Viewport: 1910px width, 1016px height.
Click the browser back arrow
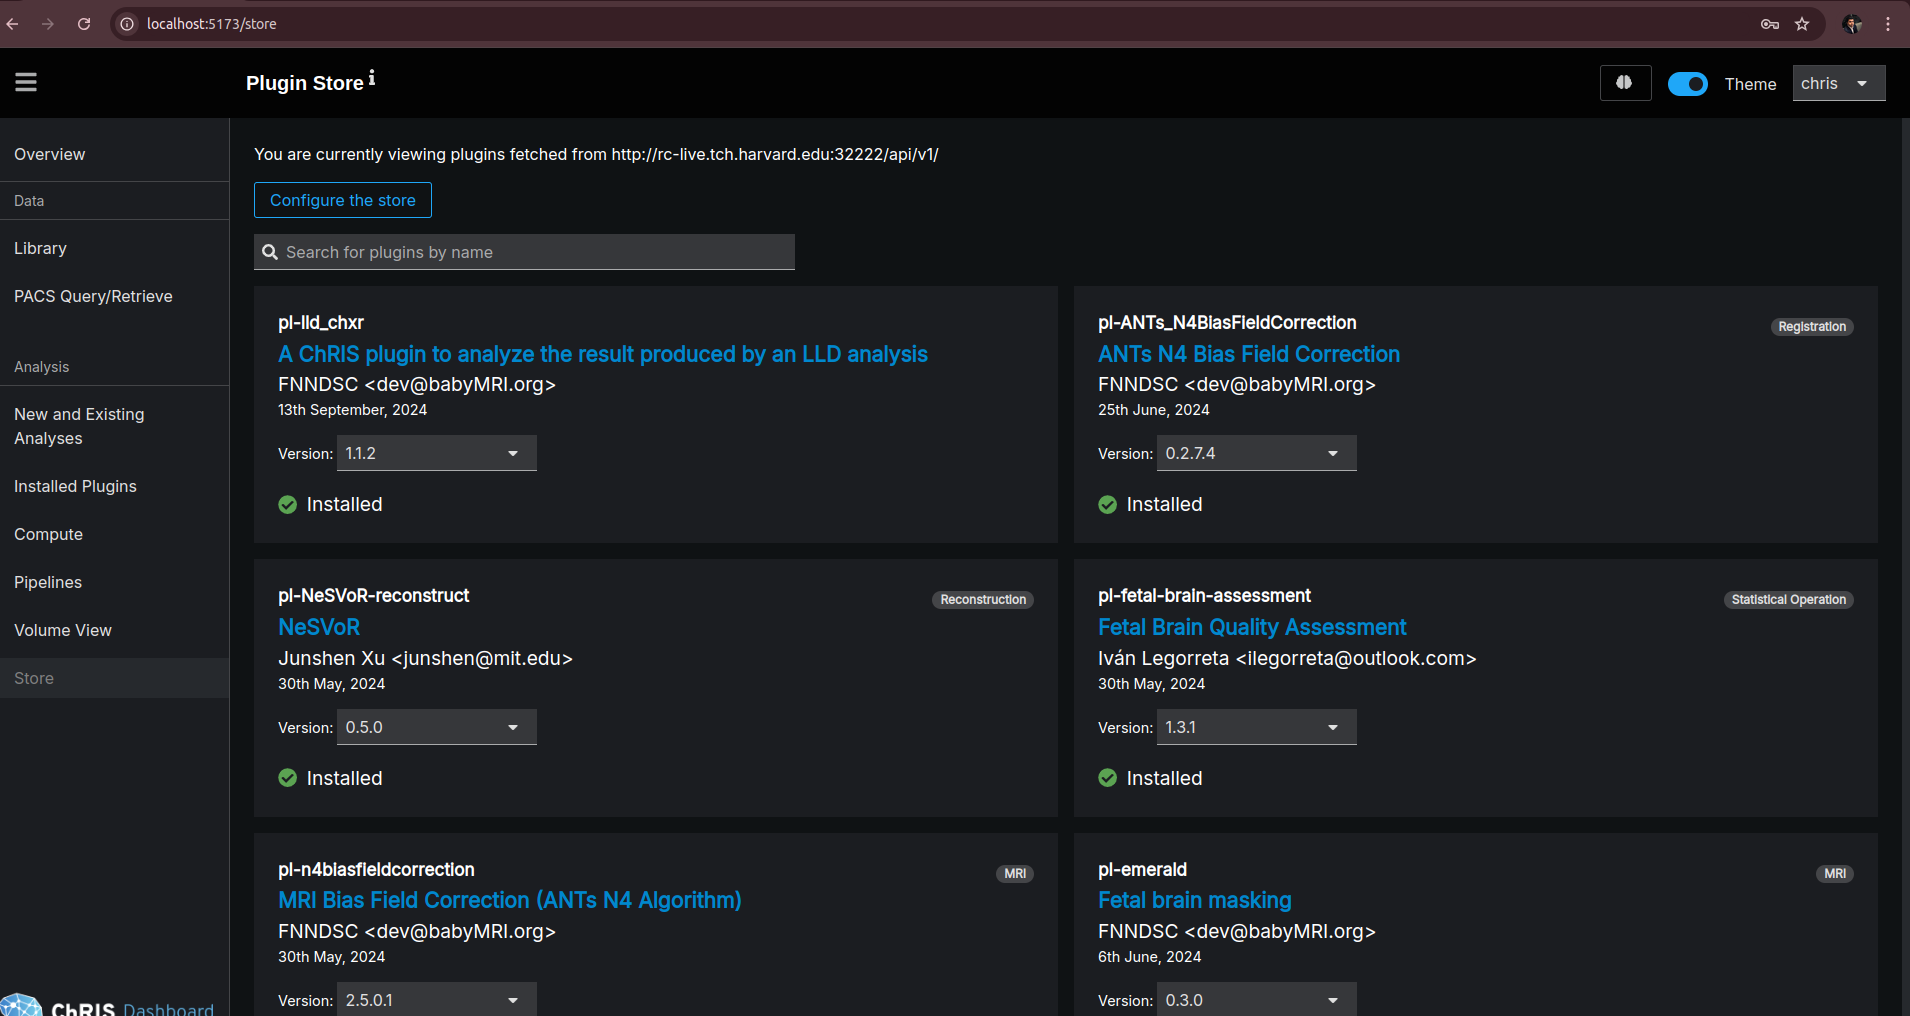coord(13,24)
